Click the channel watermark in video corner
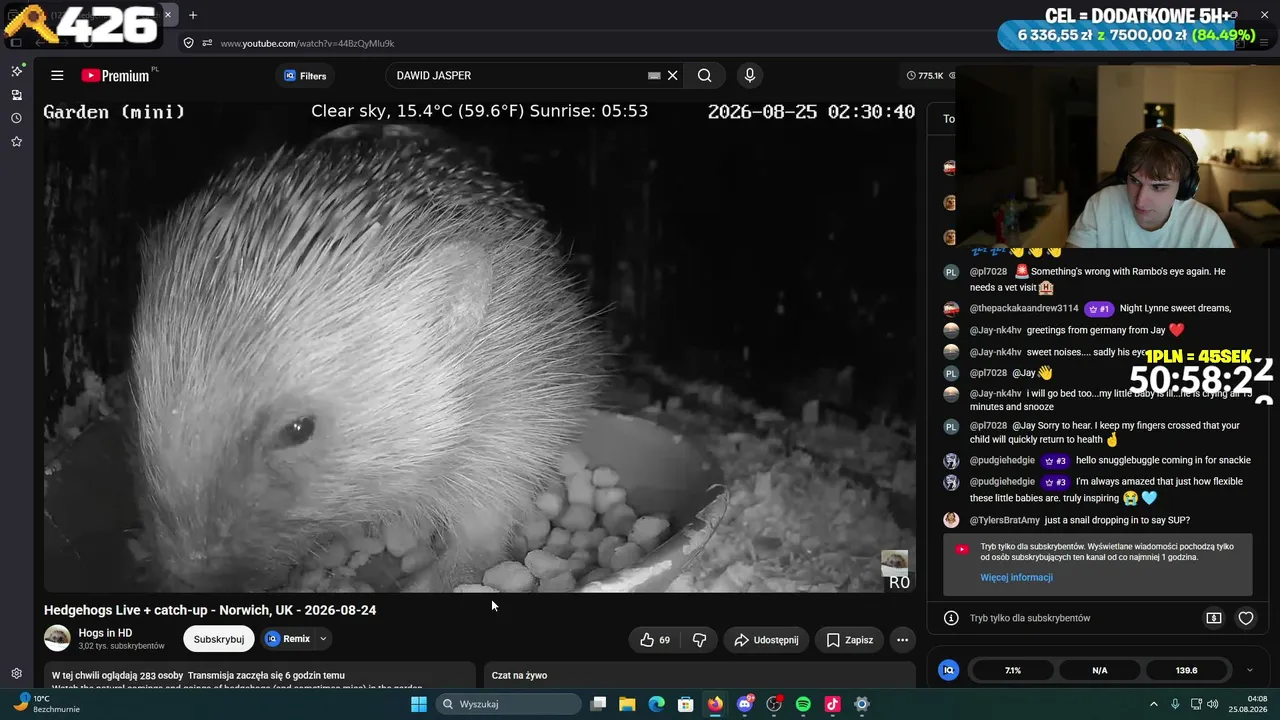 point(894,564)
